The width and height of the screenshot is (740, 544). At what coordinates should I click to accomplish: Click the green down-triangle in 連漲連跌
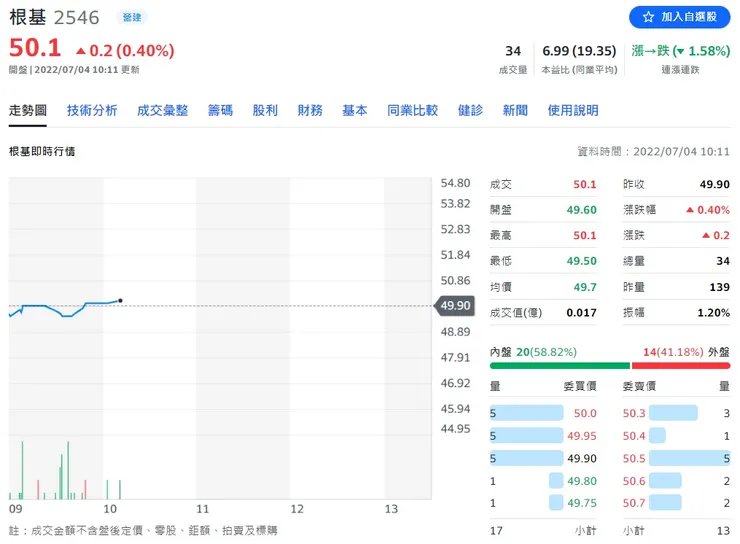click(679, 51)
